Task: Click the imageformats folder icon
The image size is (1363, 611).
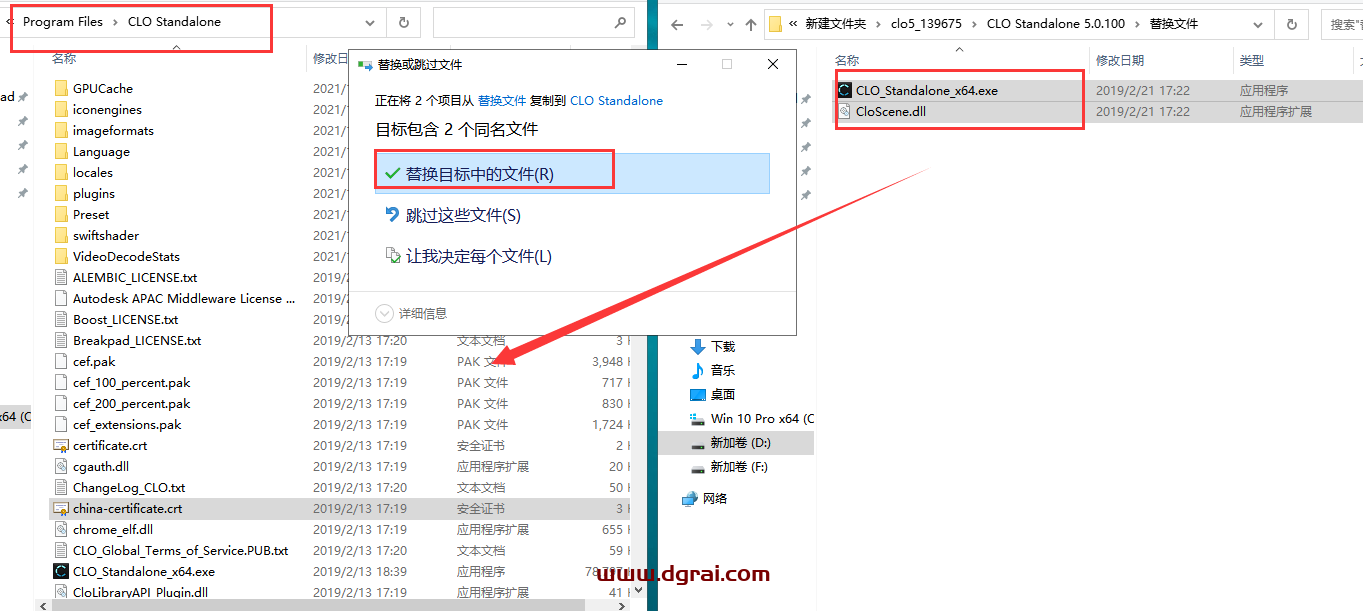Action: 61,130
